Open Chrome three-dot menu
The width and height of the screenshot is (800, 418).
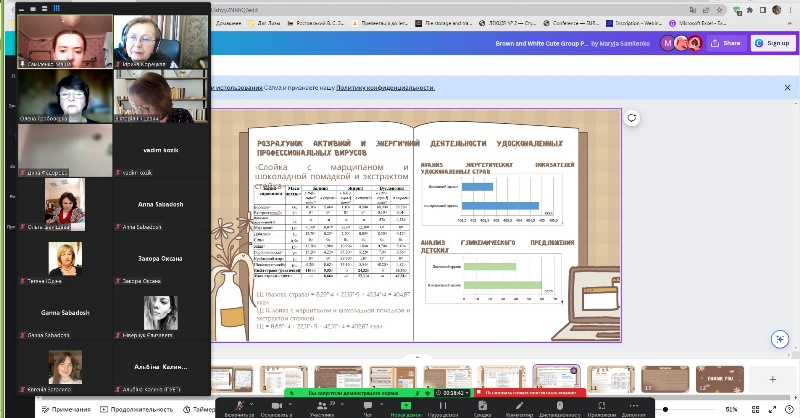(x=790, y=10)
